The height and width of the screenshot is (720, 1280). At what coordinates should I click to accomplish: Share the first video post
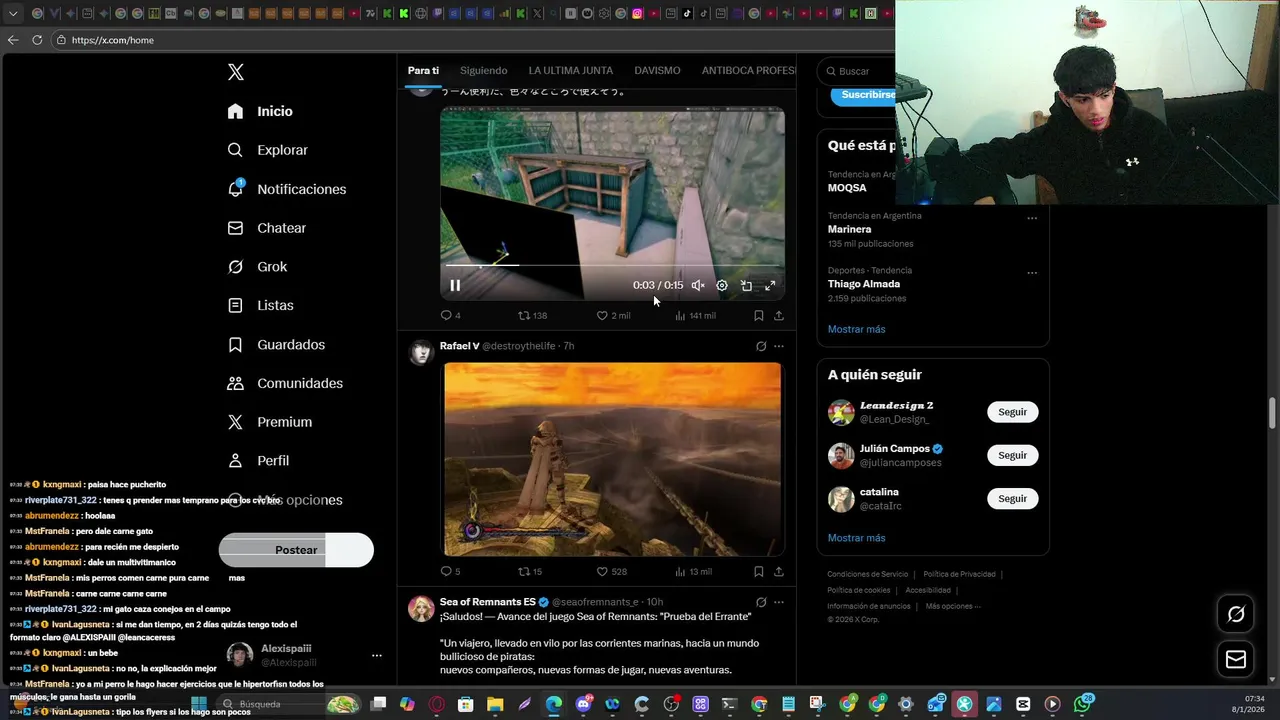tap(779, 315)
